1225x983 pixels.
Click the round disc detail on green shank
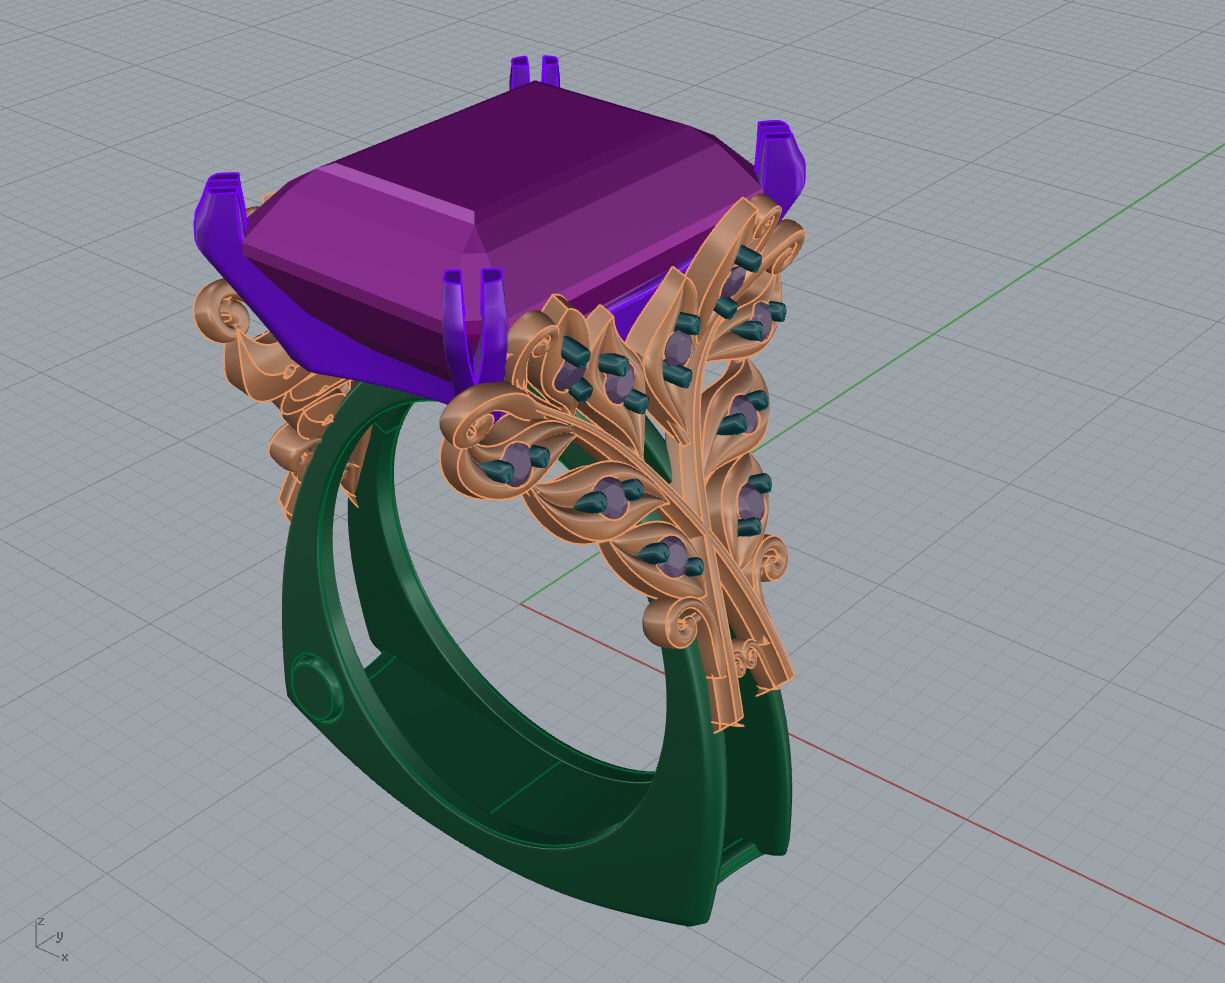click(316, 689)
